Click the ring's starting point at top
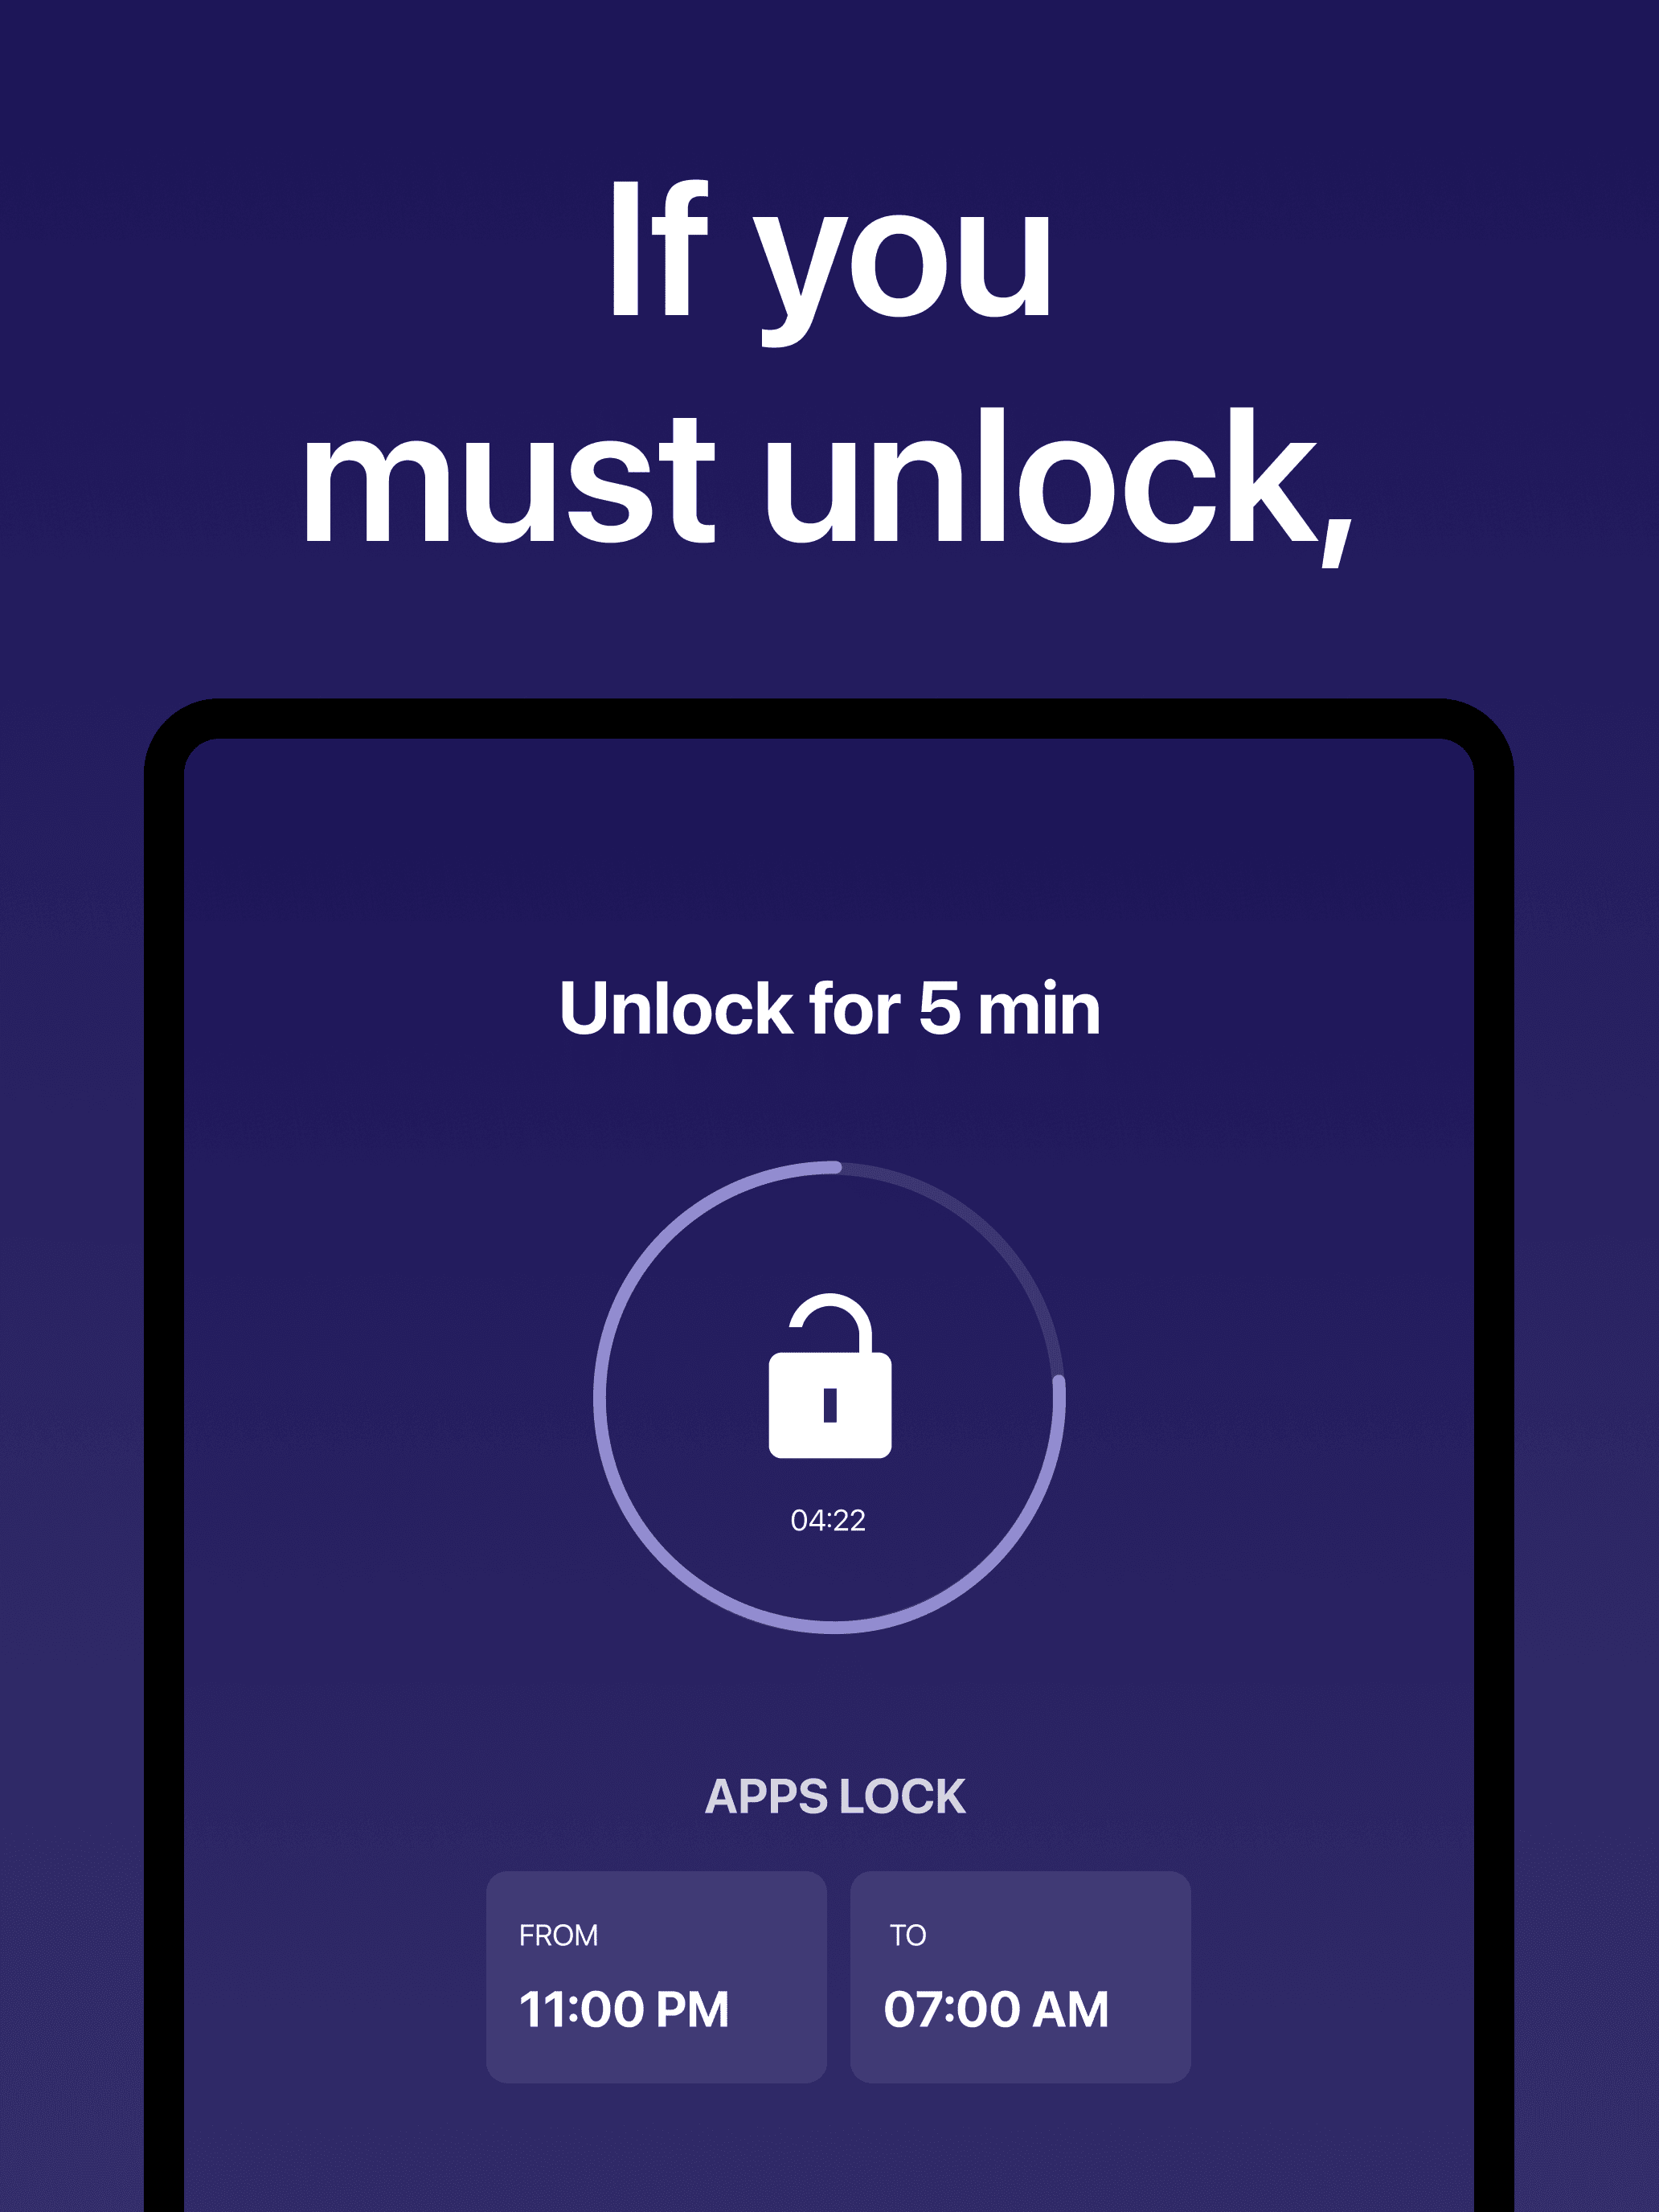1659x2212 pixels. [x=836, y=1167]
